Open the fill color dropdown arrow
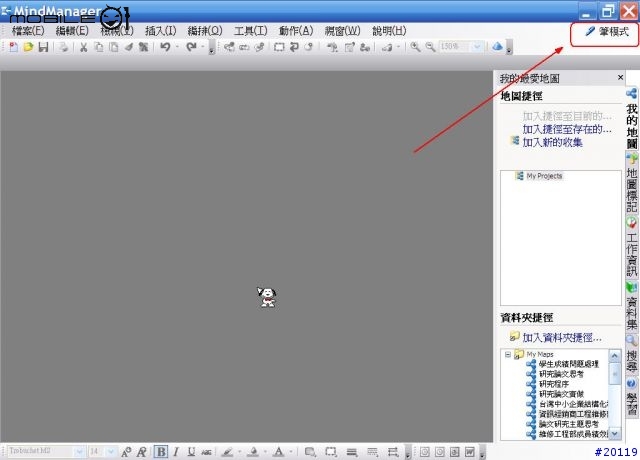The width and height of the screenshot is (640, 460). click(265, 452)
